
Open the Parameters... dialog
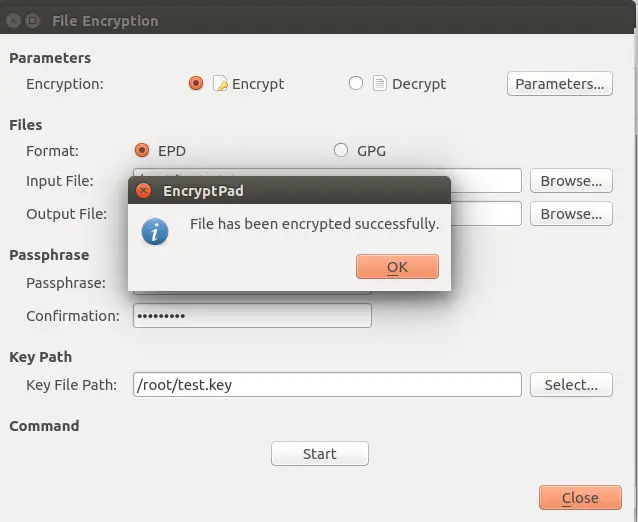[559, 84]
